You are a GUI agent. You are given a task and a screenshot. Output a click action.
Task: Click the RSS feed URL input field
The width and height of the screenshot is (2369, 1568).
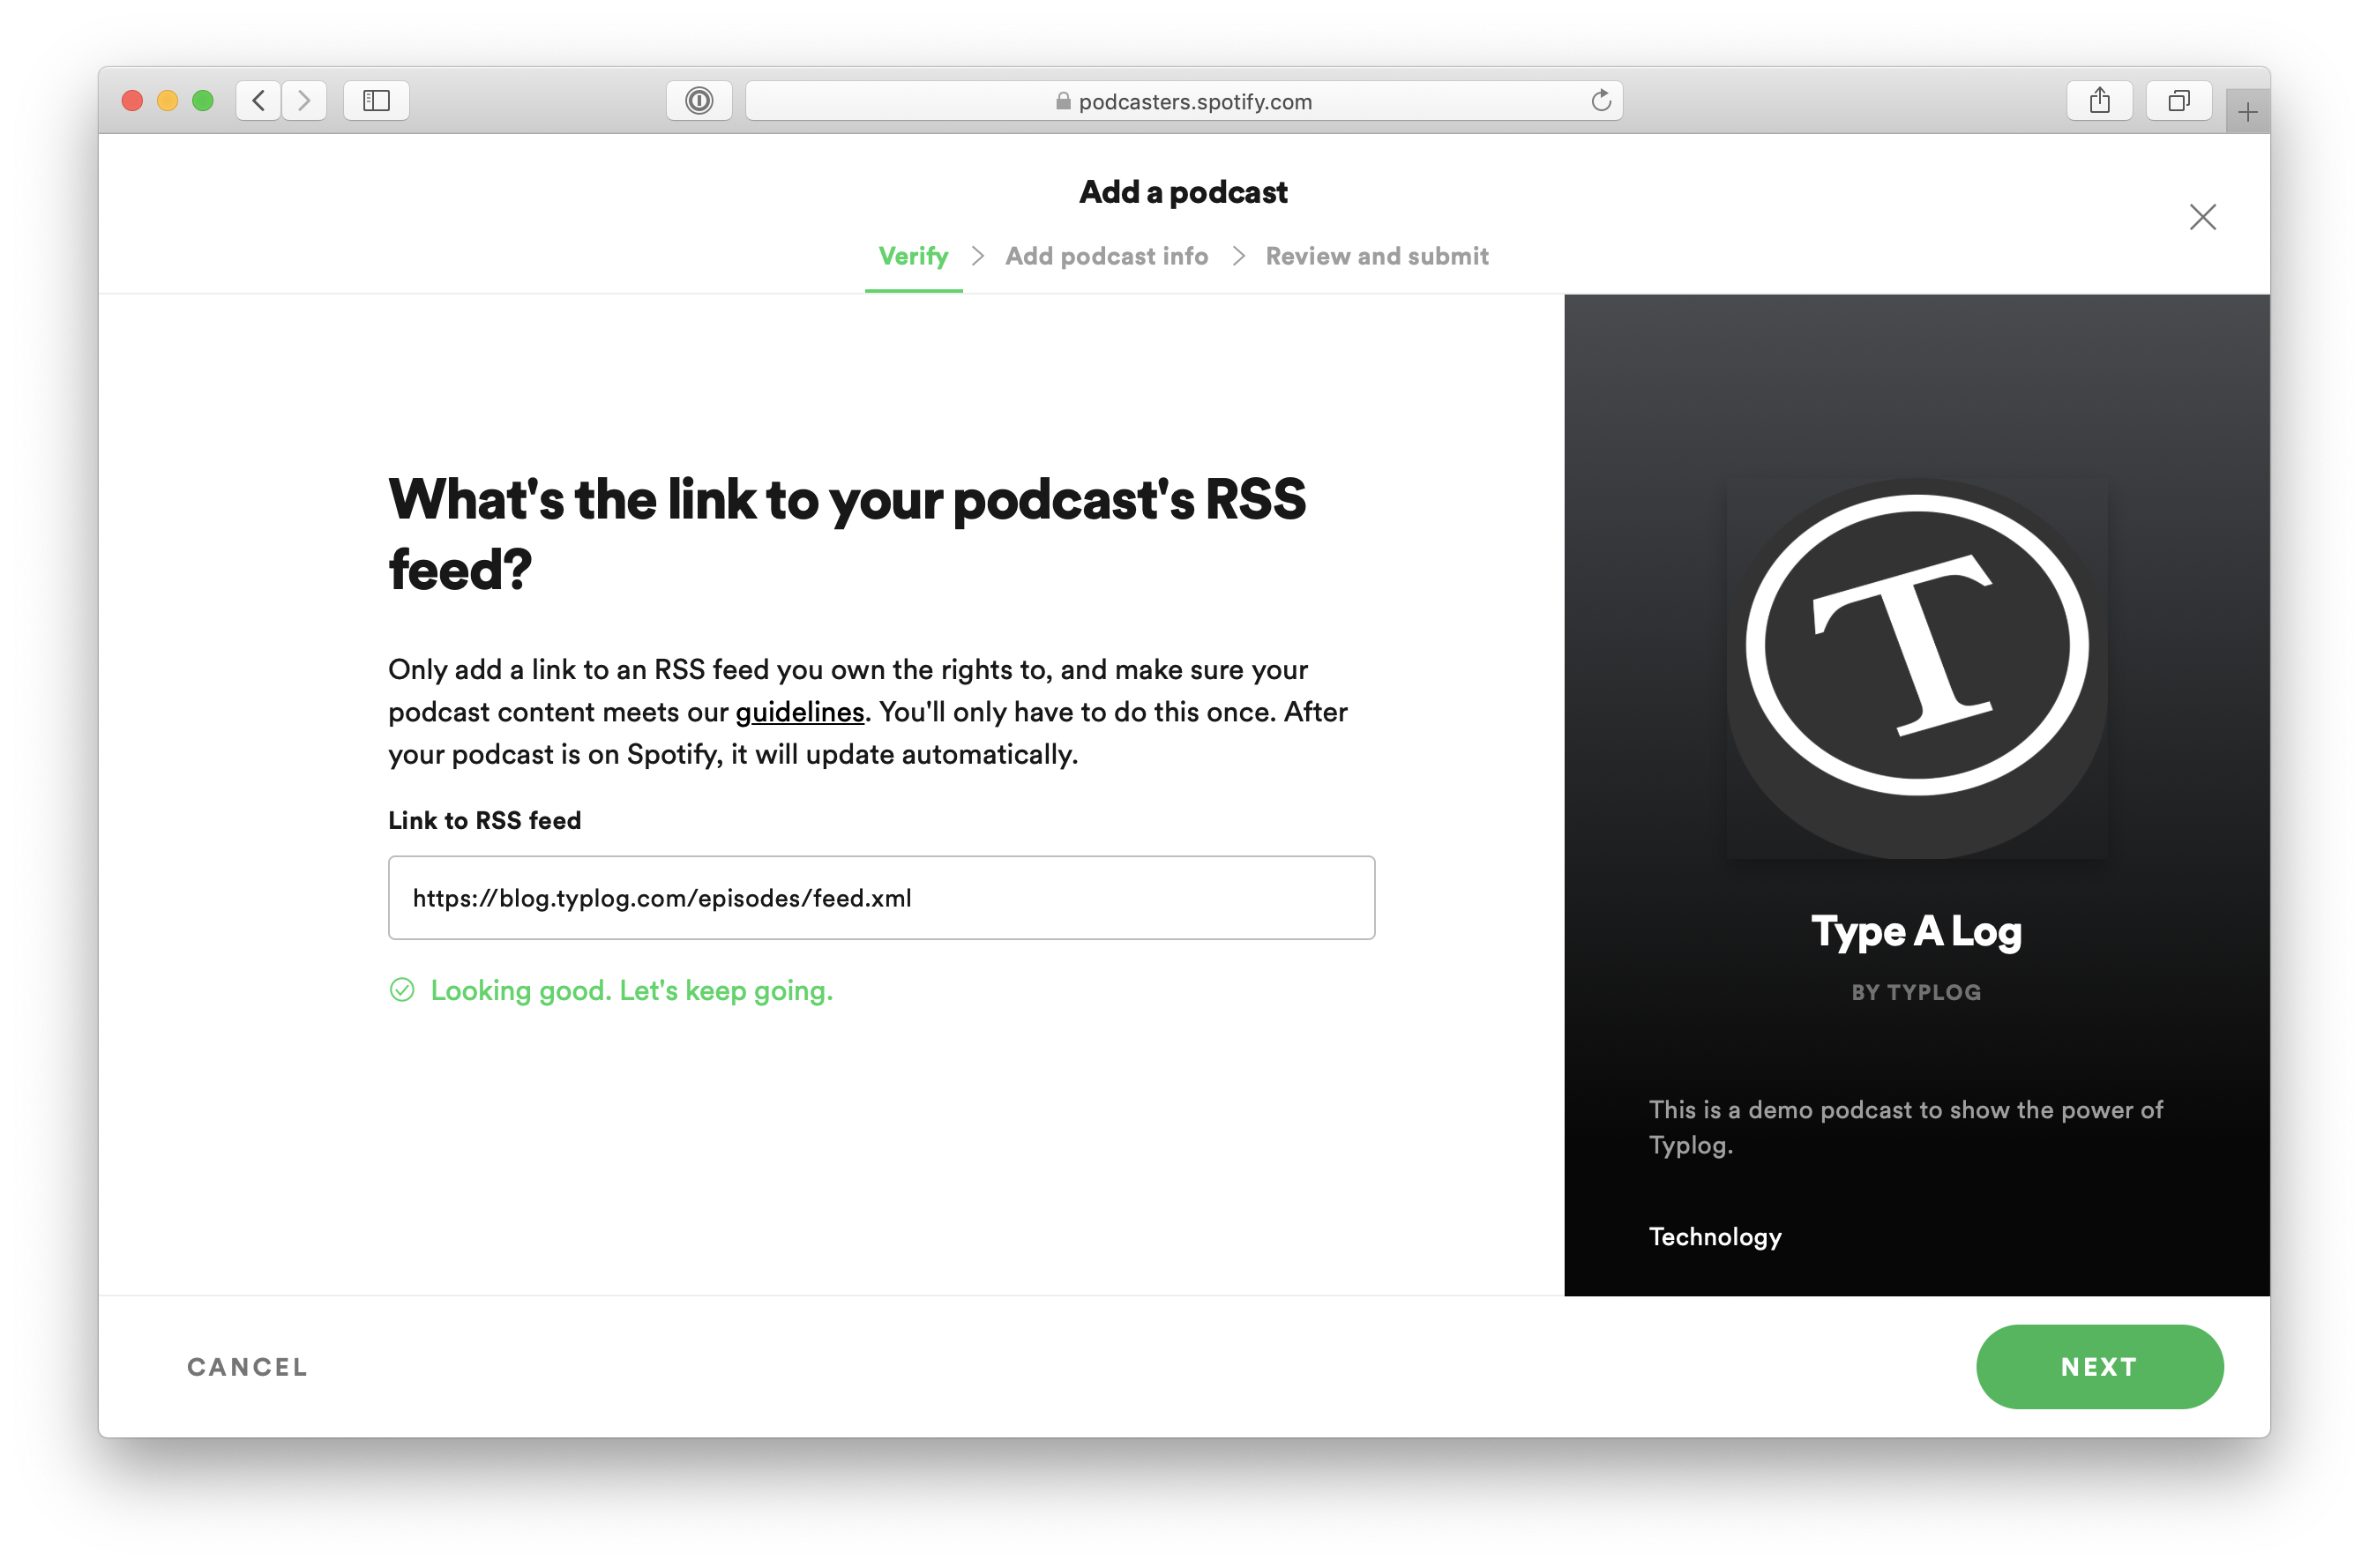pos(882,898)
